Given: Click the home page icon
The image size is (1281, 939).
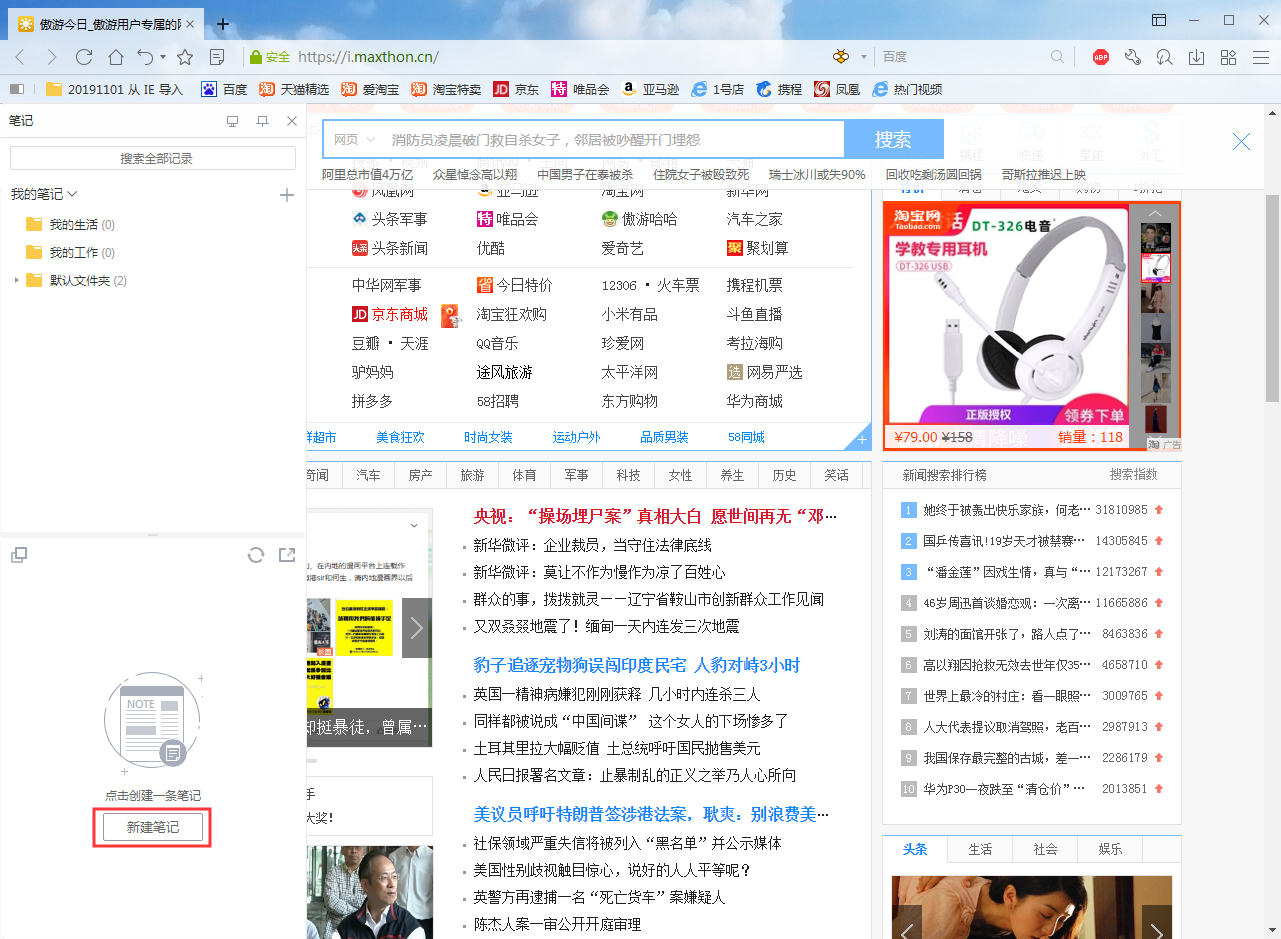Looking at the screenshot, I should [x=116, y=57].
